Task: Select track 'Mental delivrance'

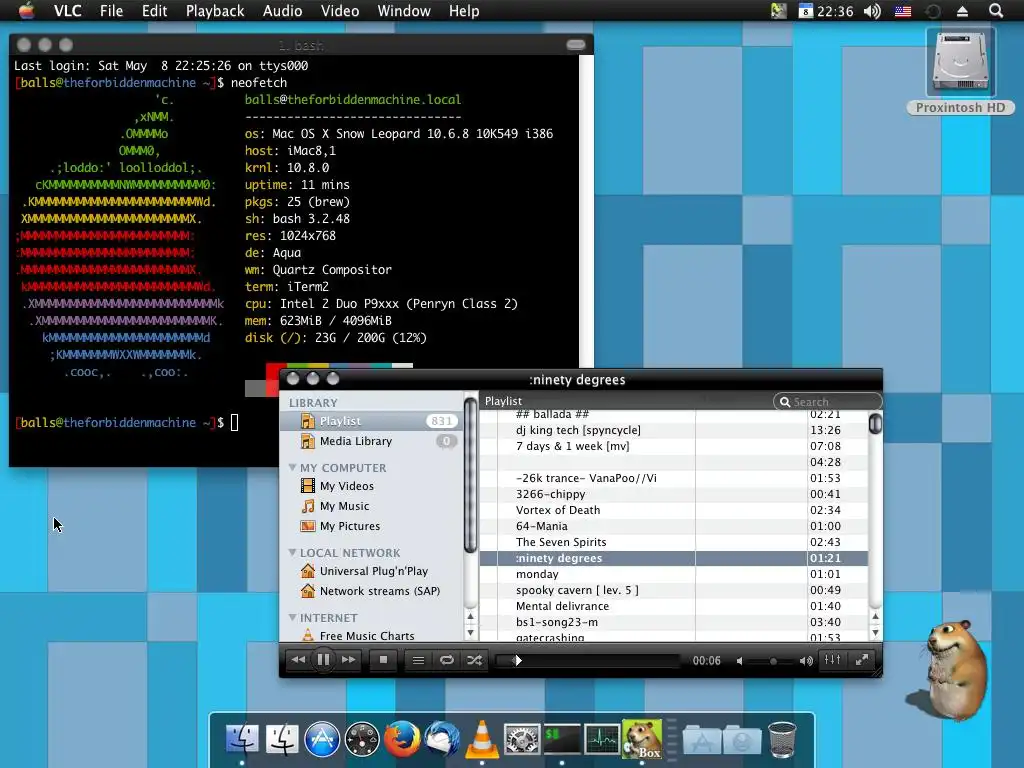Action: pyautogui.click(x=674, y=606)
